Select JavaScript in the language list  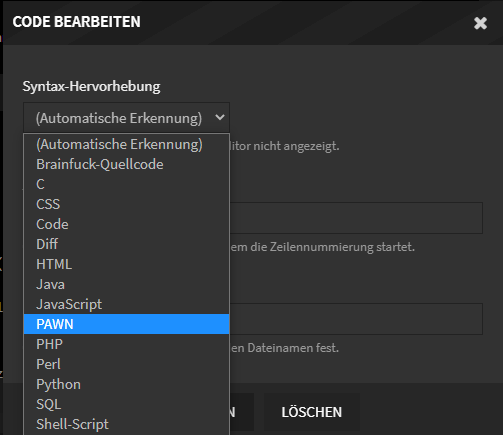pyautogui.click(x=126, y=304)
